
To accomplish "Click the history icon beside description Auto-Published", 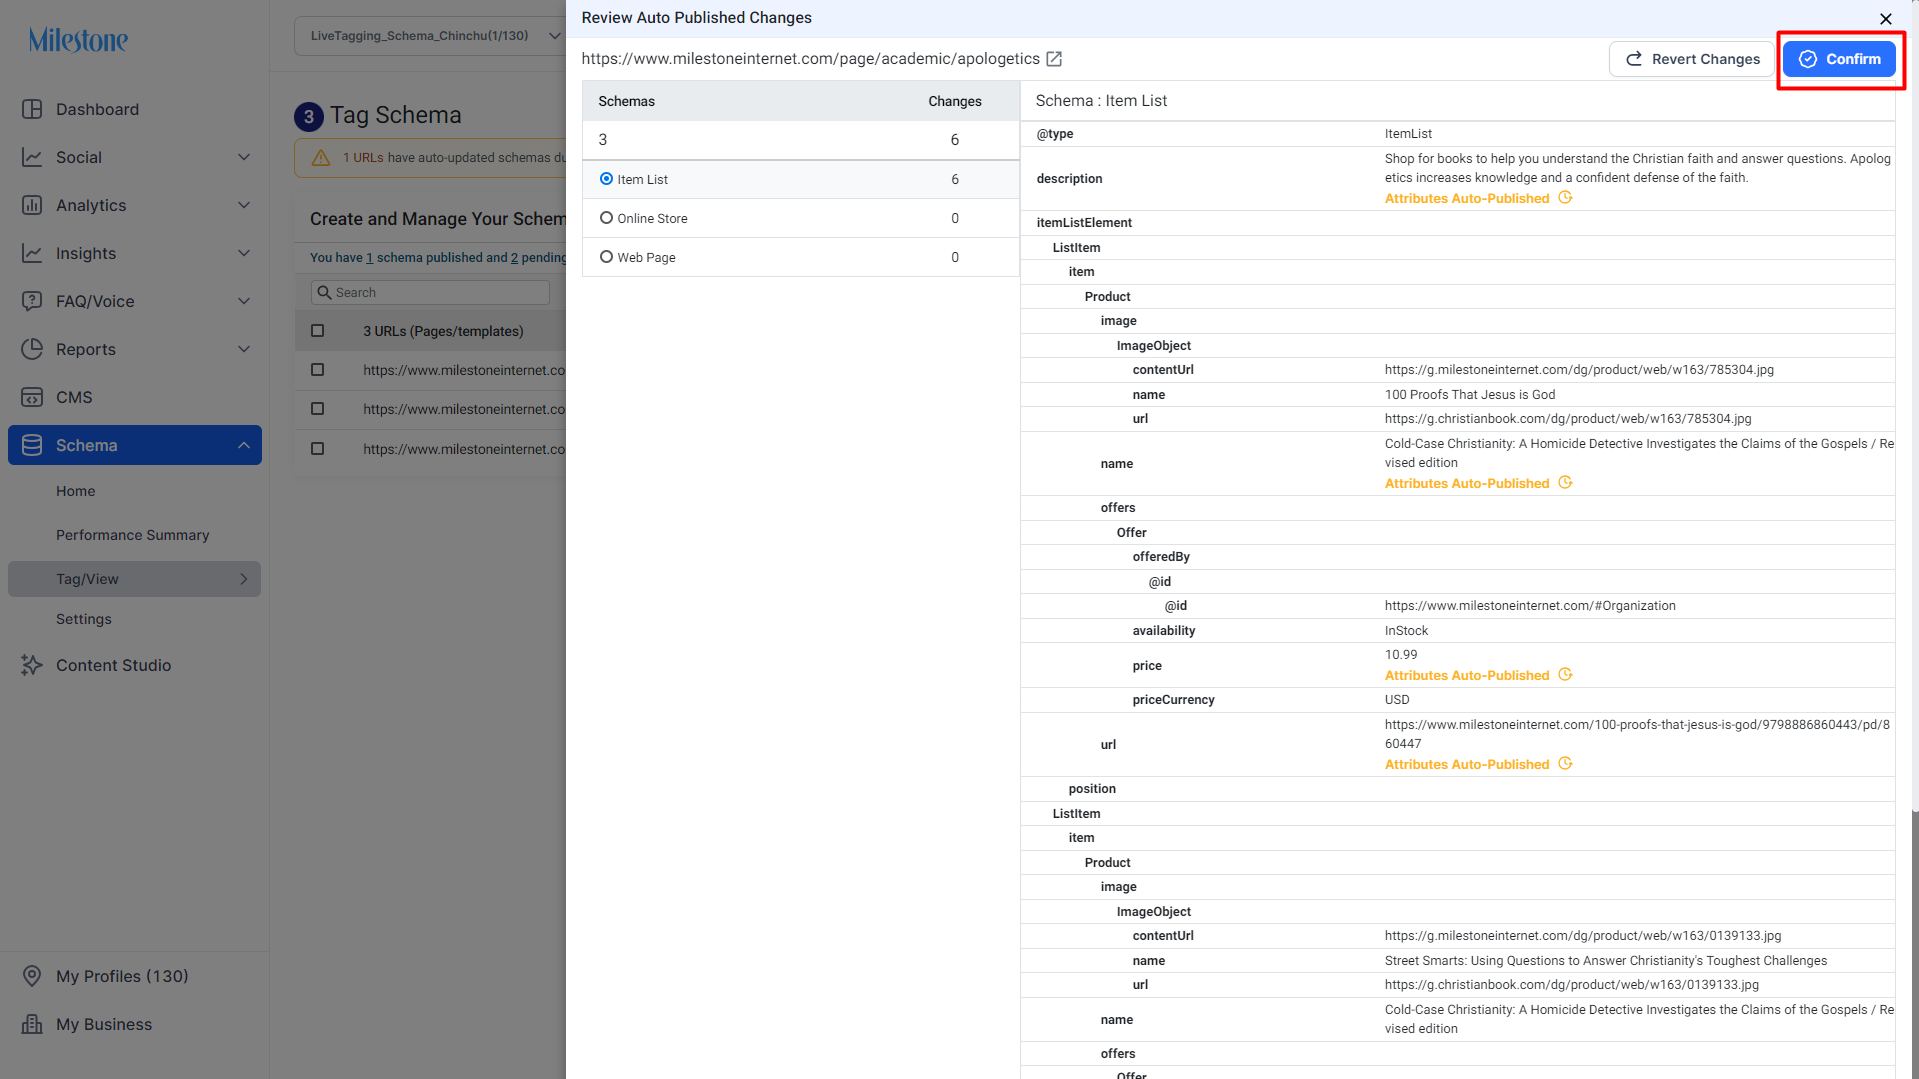I will coord(1566,198).
